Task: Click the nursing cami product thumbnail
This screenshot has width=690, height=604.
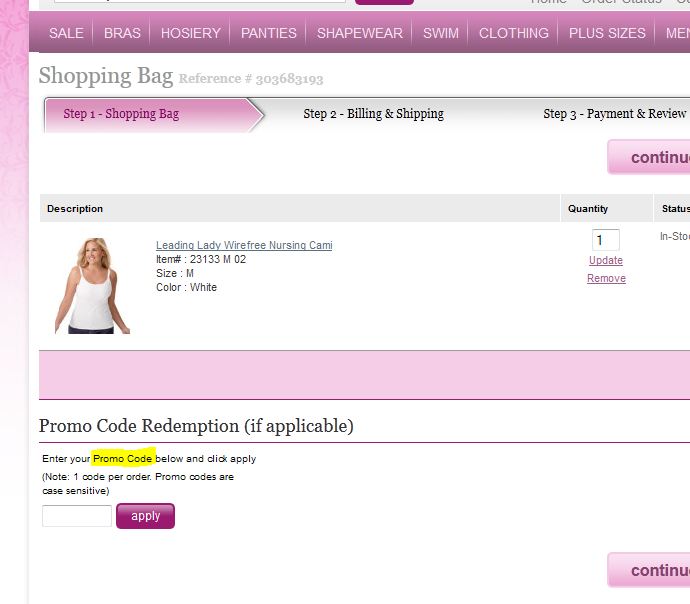Action: [x=92, y=286]
